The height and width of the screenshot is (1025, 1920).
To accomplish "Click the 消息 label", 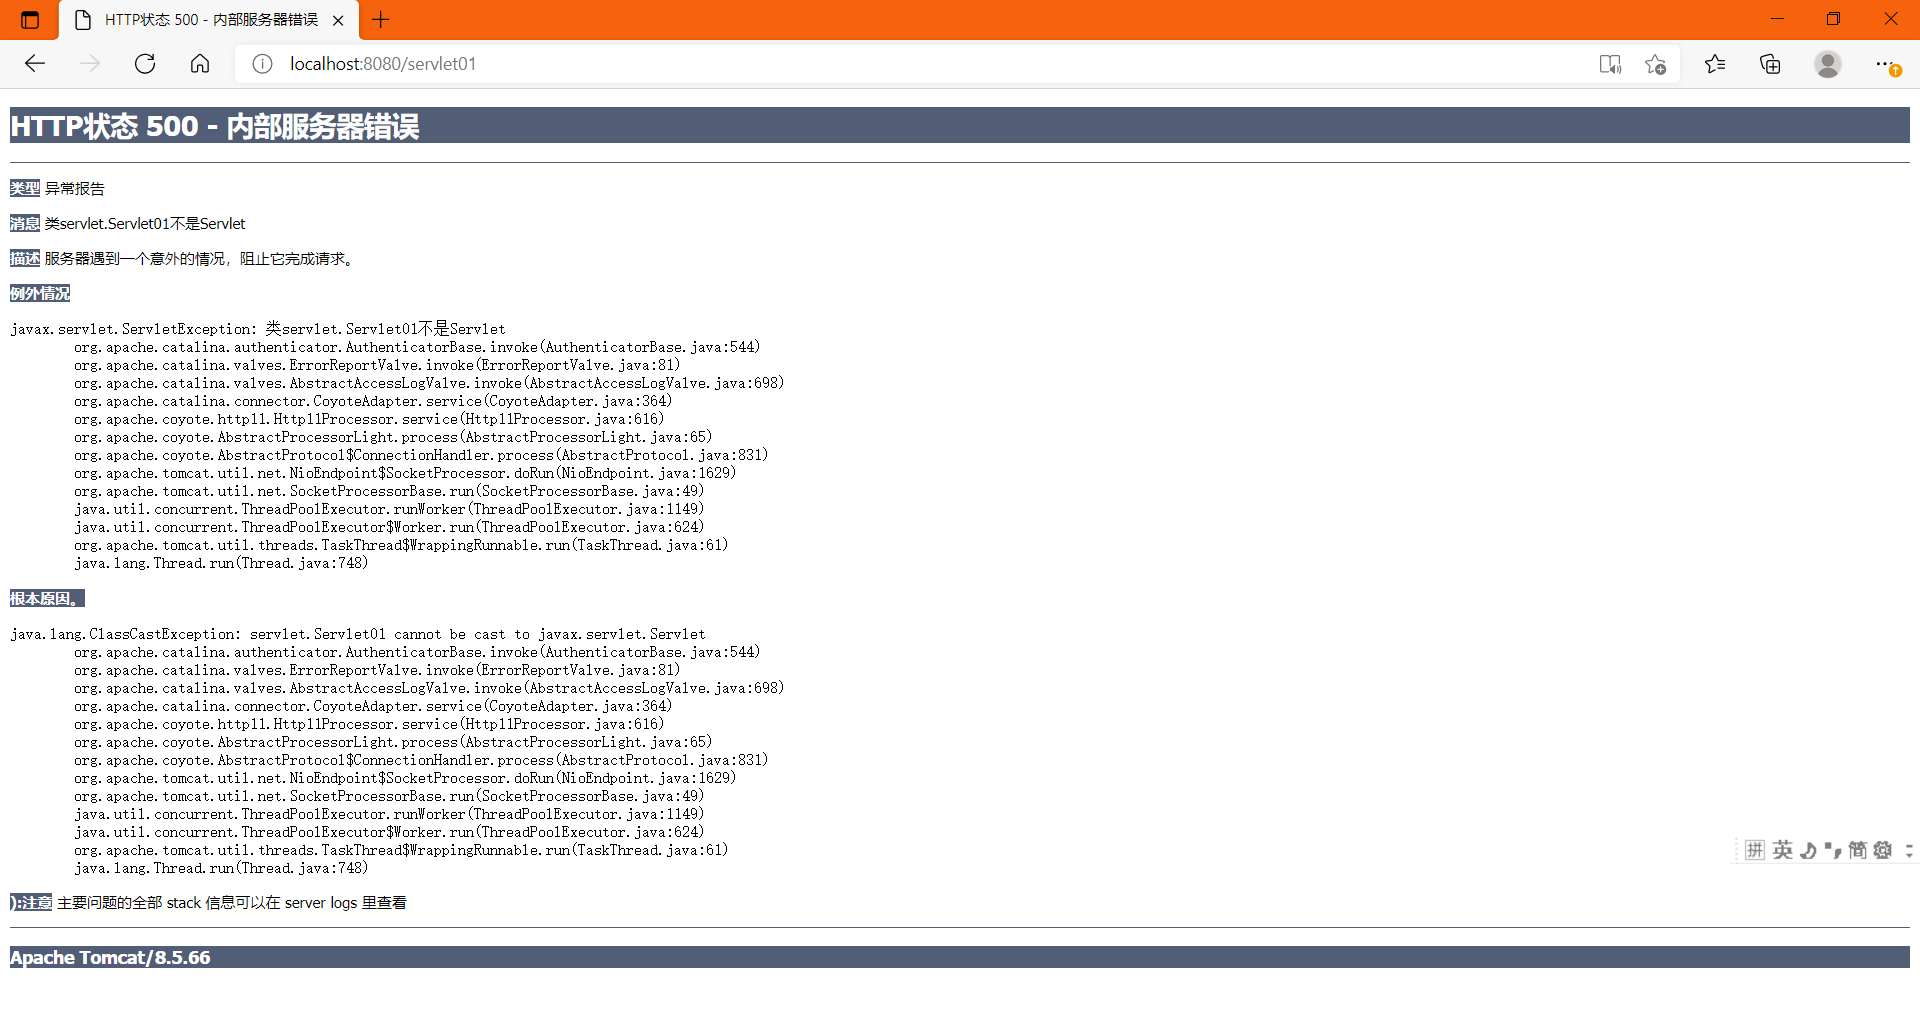I will coord(25,223).
